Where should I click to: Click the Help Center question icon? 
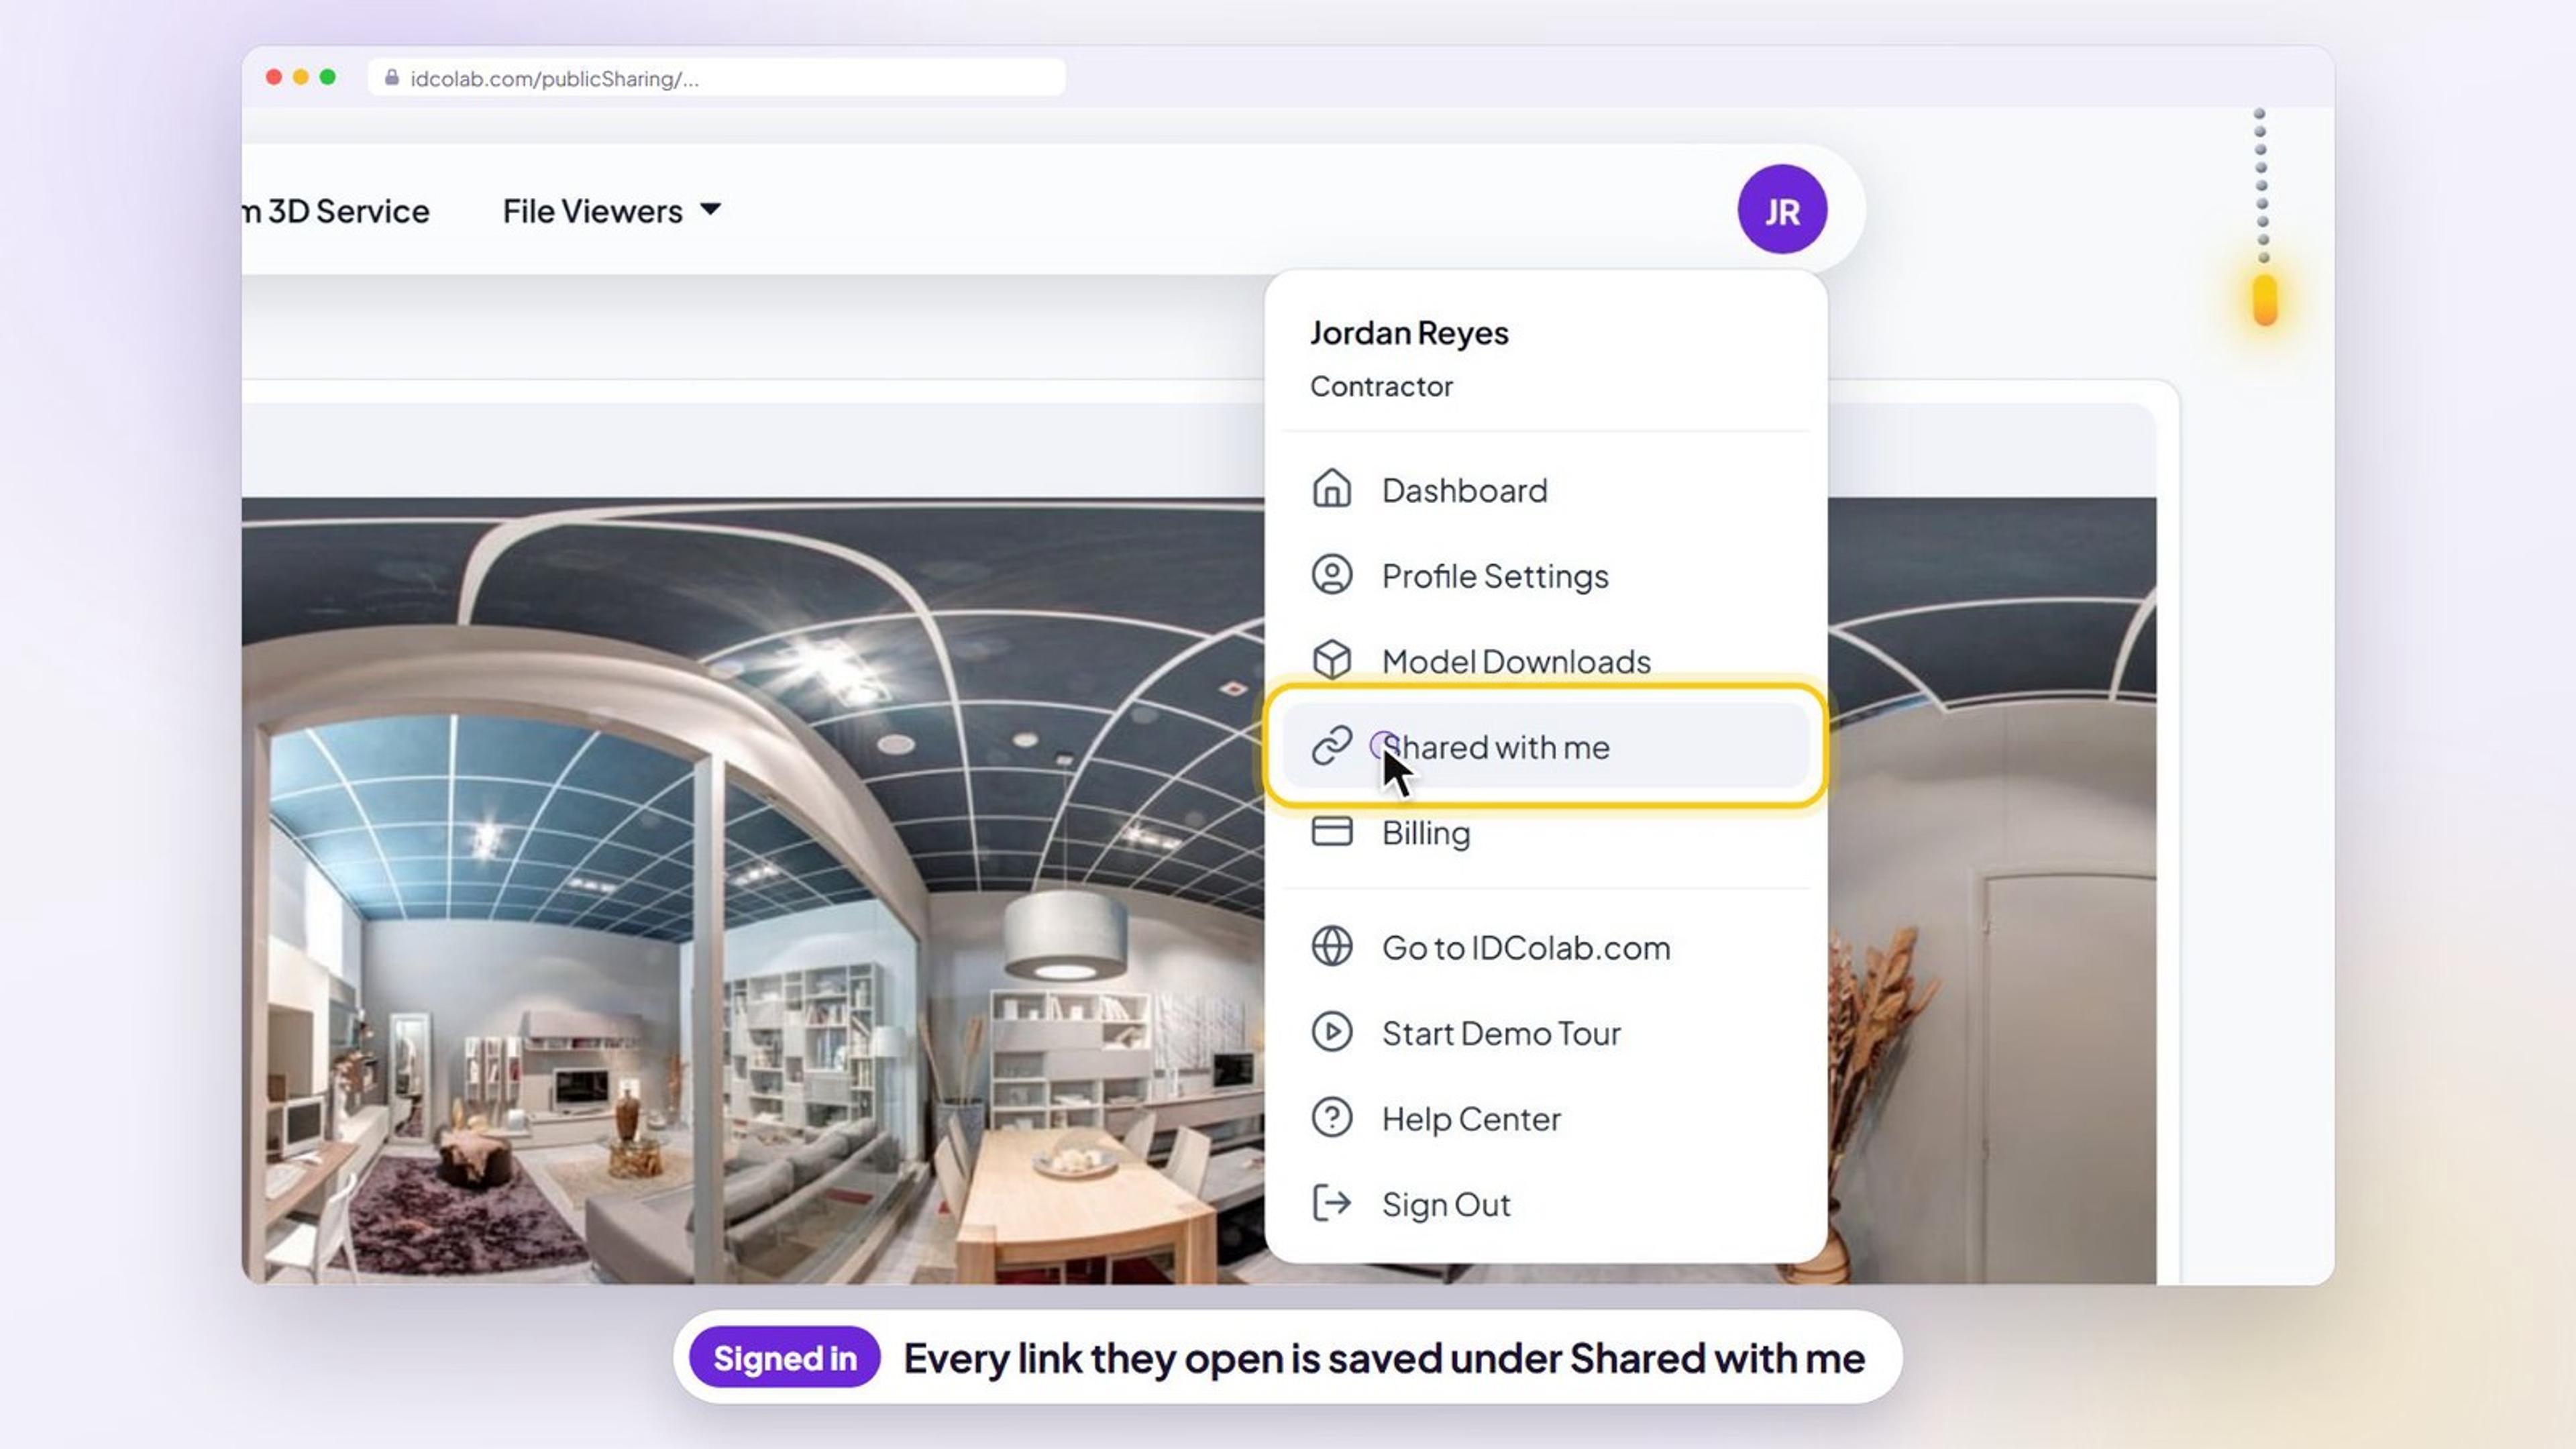1331,1117
